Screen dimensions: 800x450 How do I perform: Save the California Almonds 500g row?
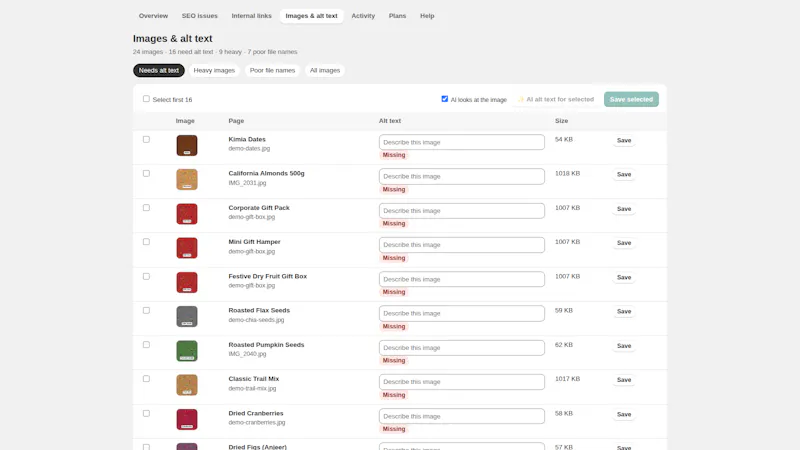(624, 174)
